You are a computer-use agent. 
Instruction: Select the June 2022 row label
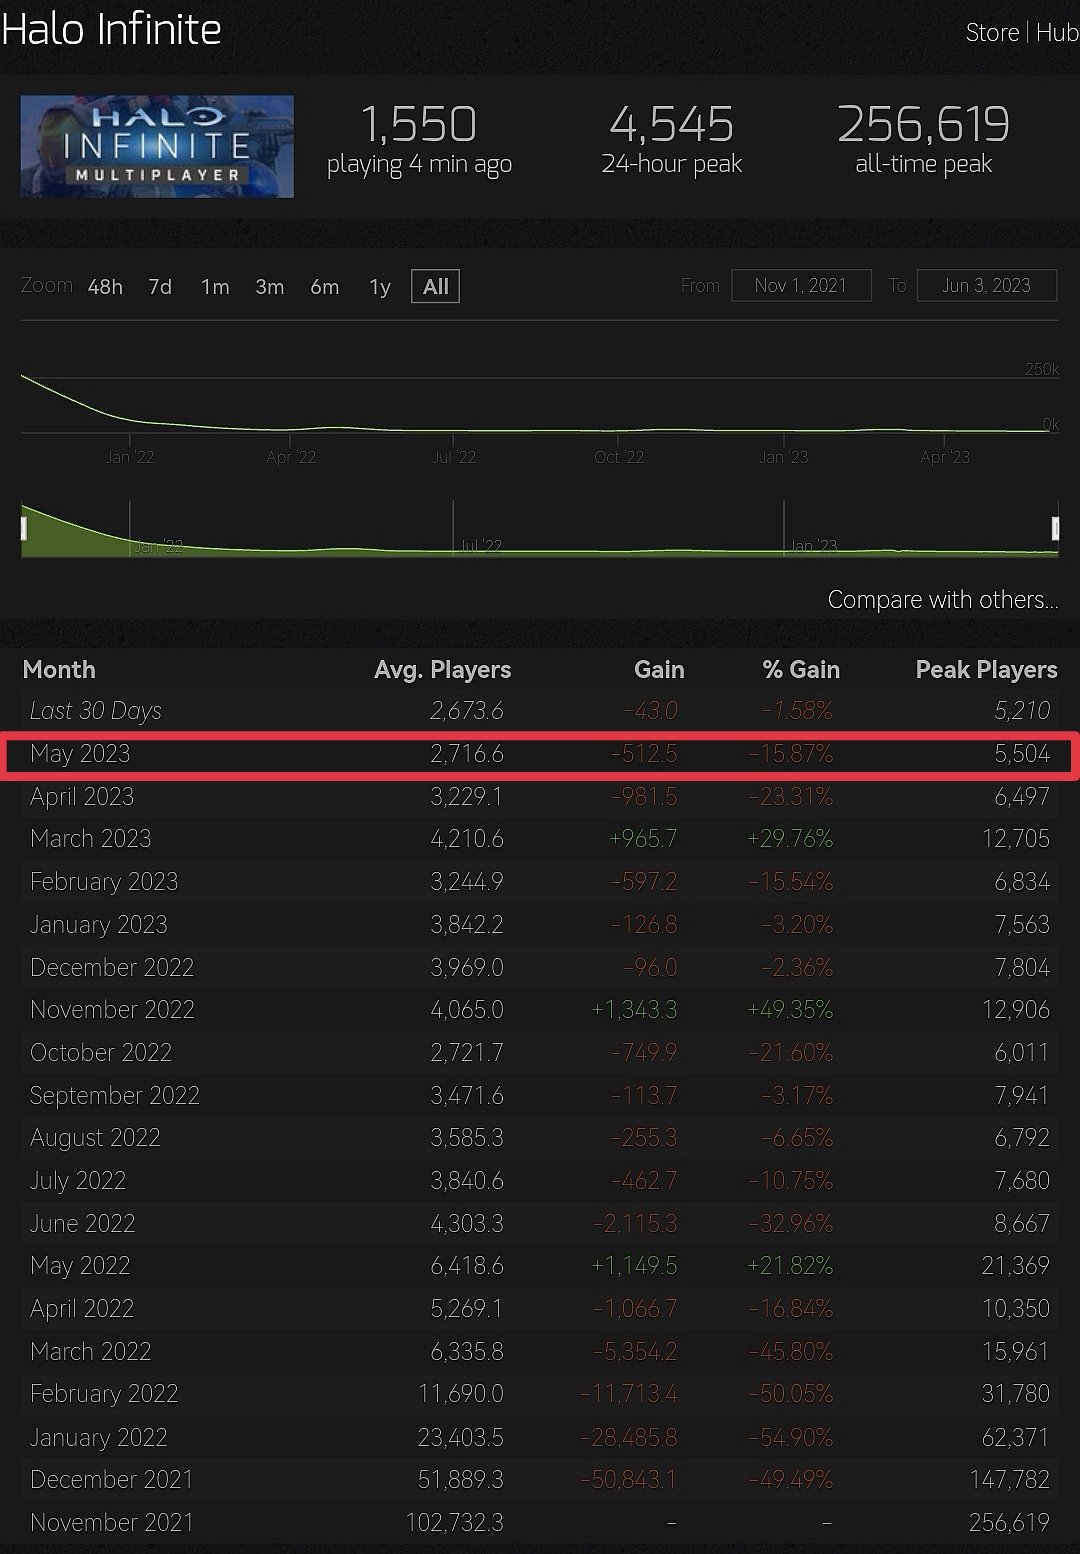(83, 1224)
